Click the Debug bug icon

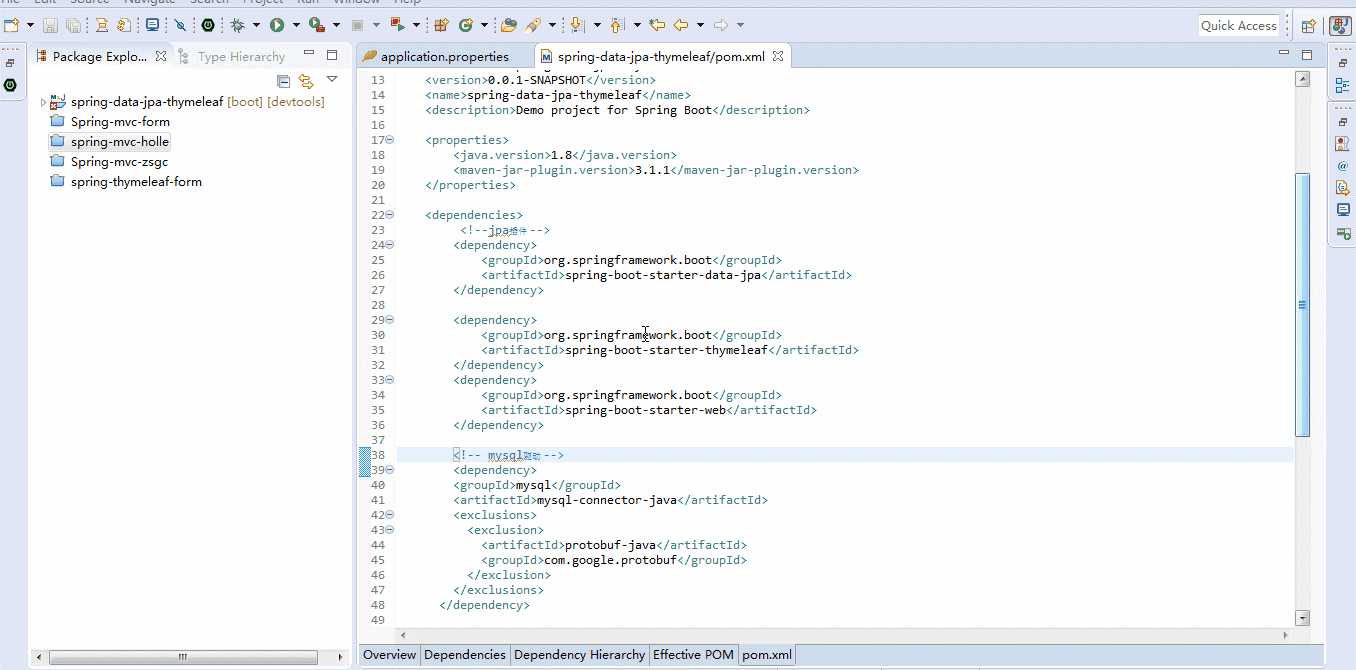237,25
